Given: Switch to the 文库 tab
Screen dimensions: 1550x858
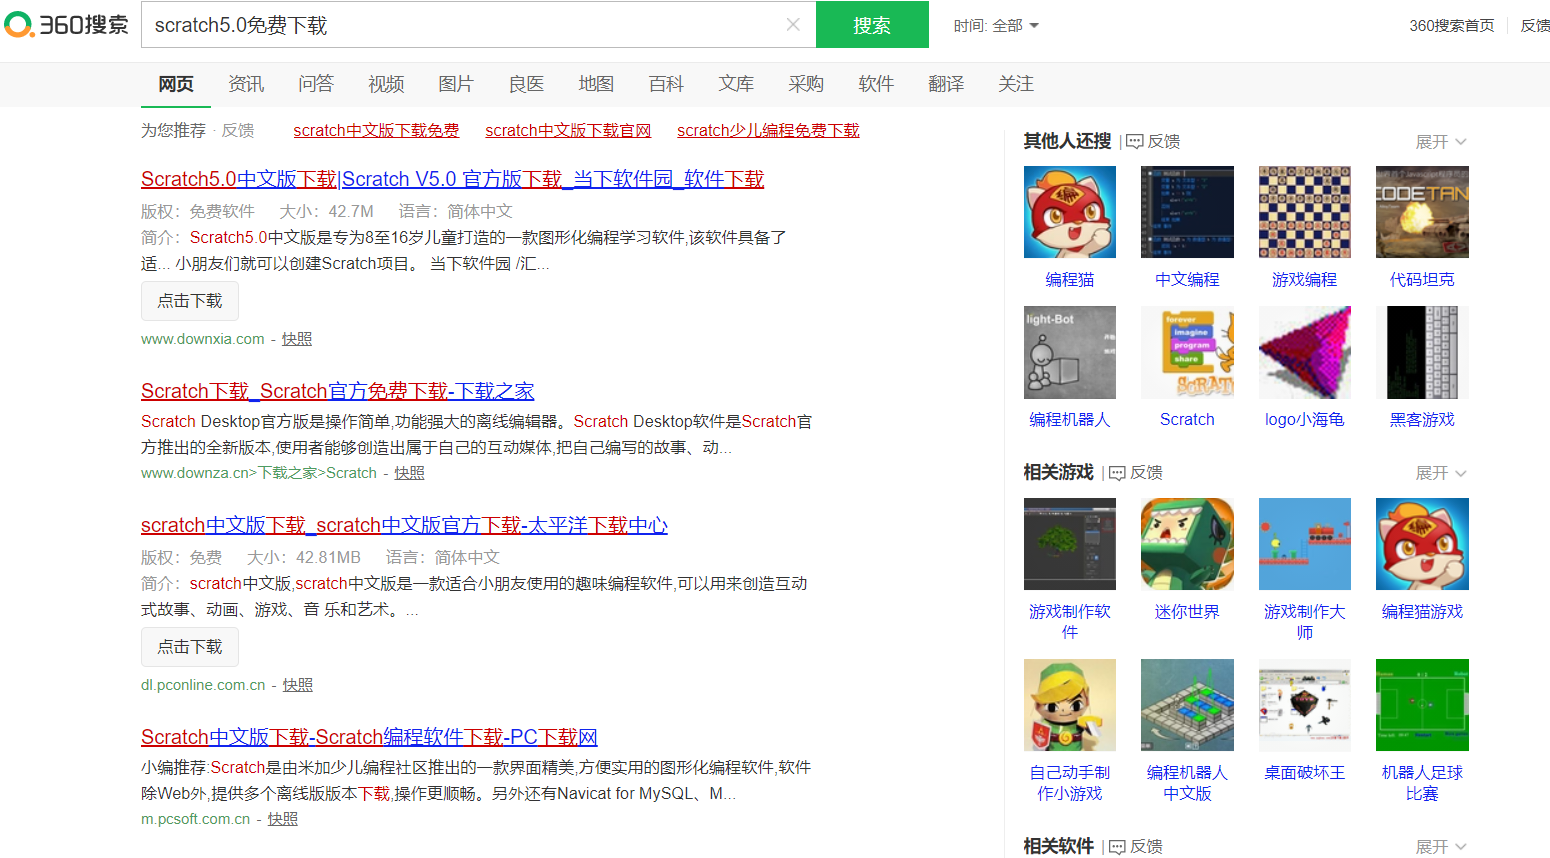Looking at the screenshot, I should pos(736,84).
